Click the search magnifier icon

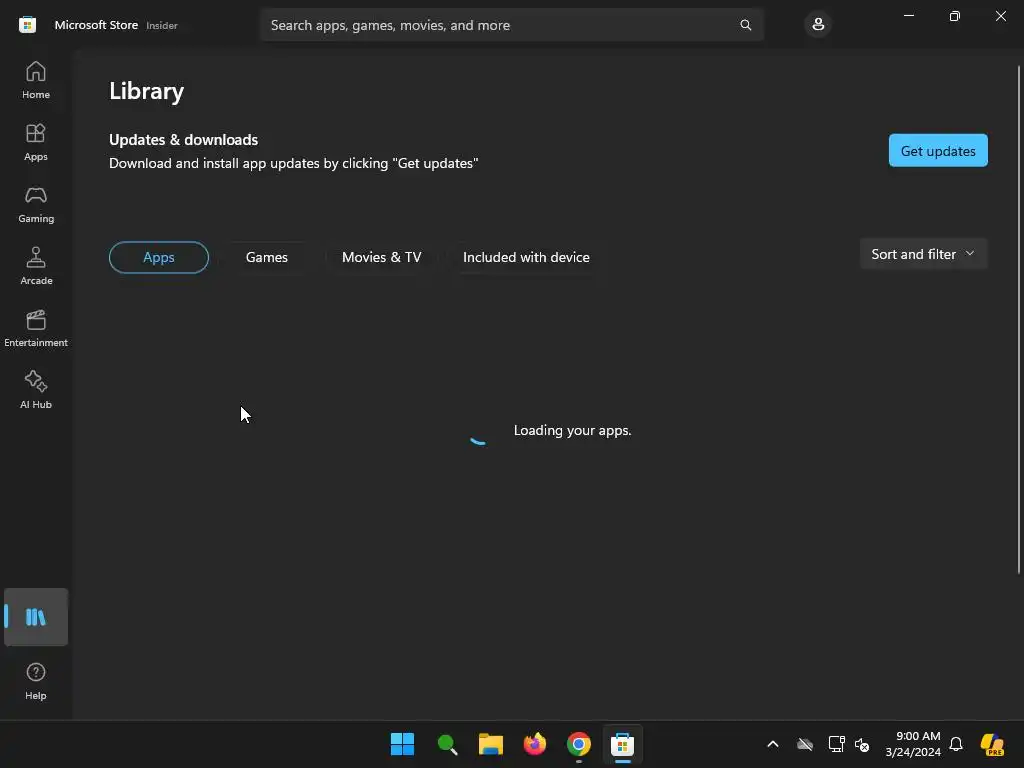click(746, 25)
